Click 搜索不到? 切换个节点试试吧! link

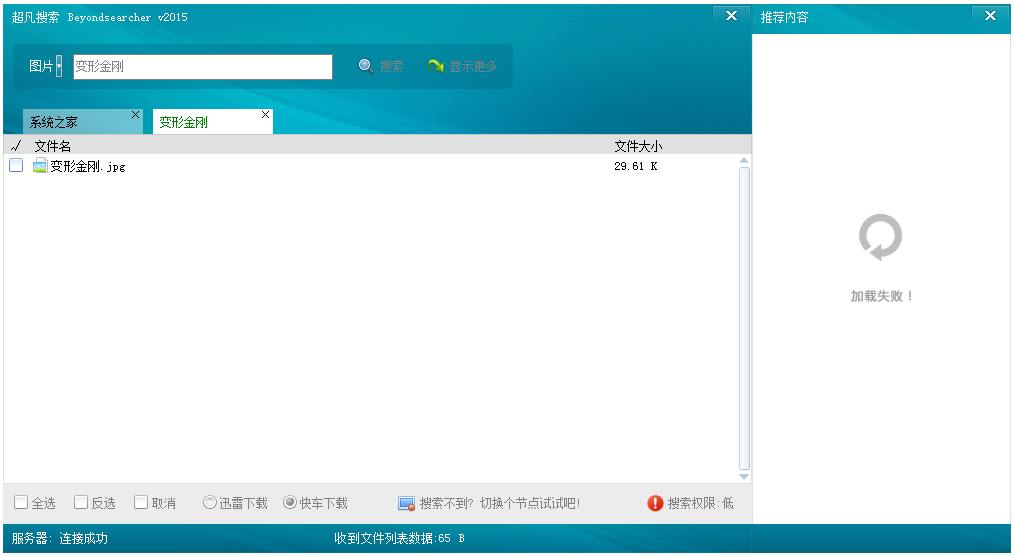tap(500, 503)
